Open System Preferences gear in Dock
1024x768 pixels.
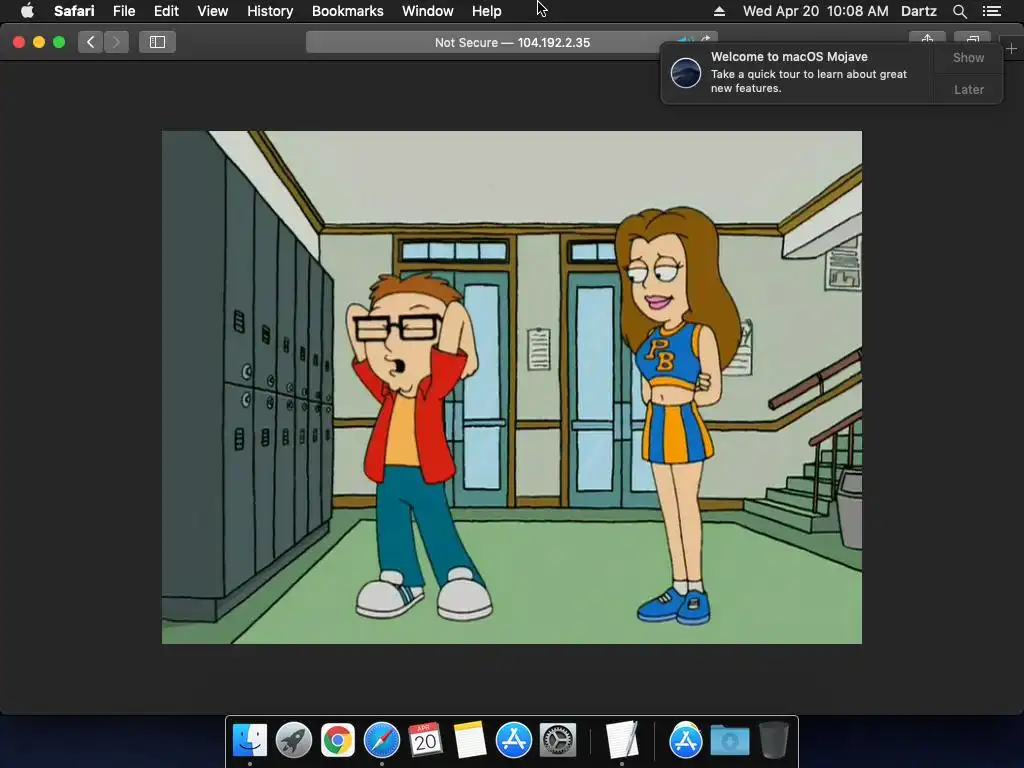[x=557, y=741]
